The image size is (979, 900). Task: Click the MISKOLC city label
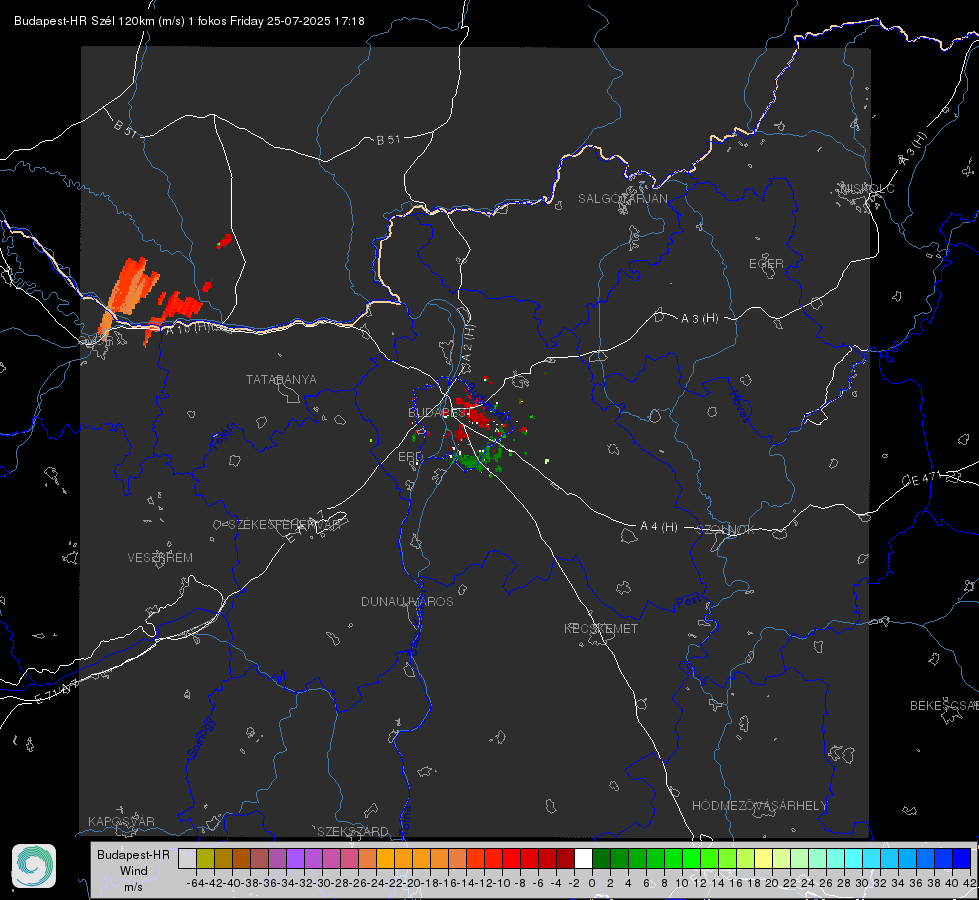click(867, 188)
